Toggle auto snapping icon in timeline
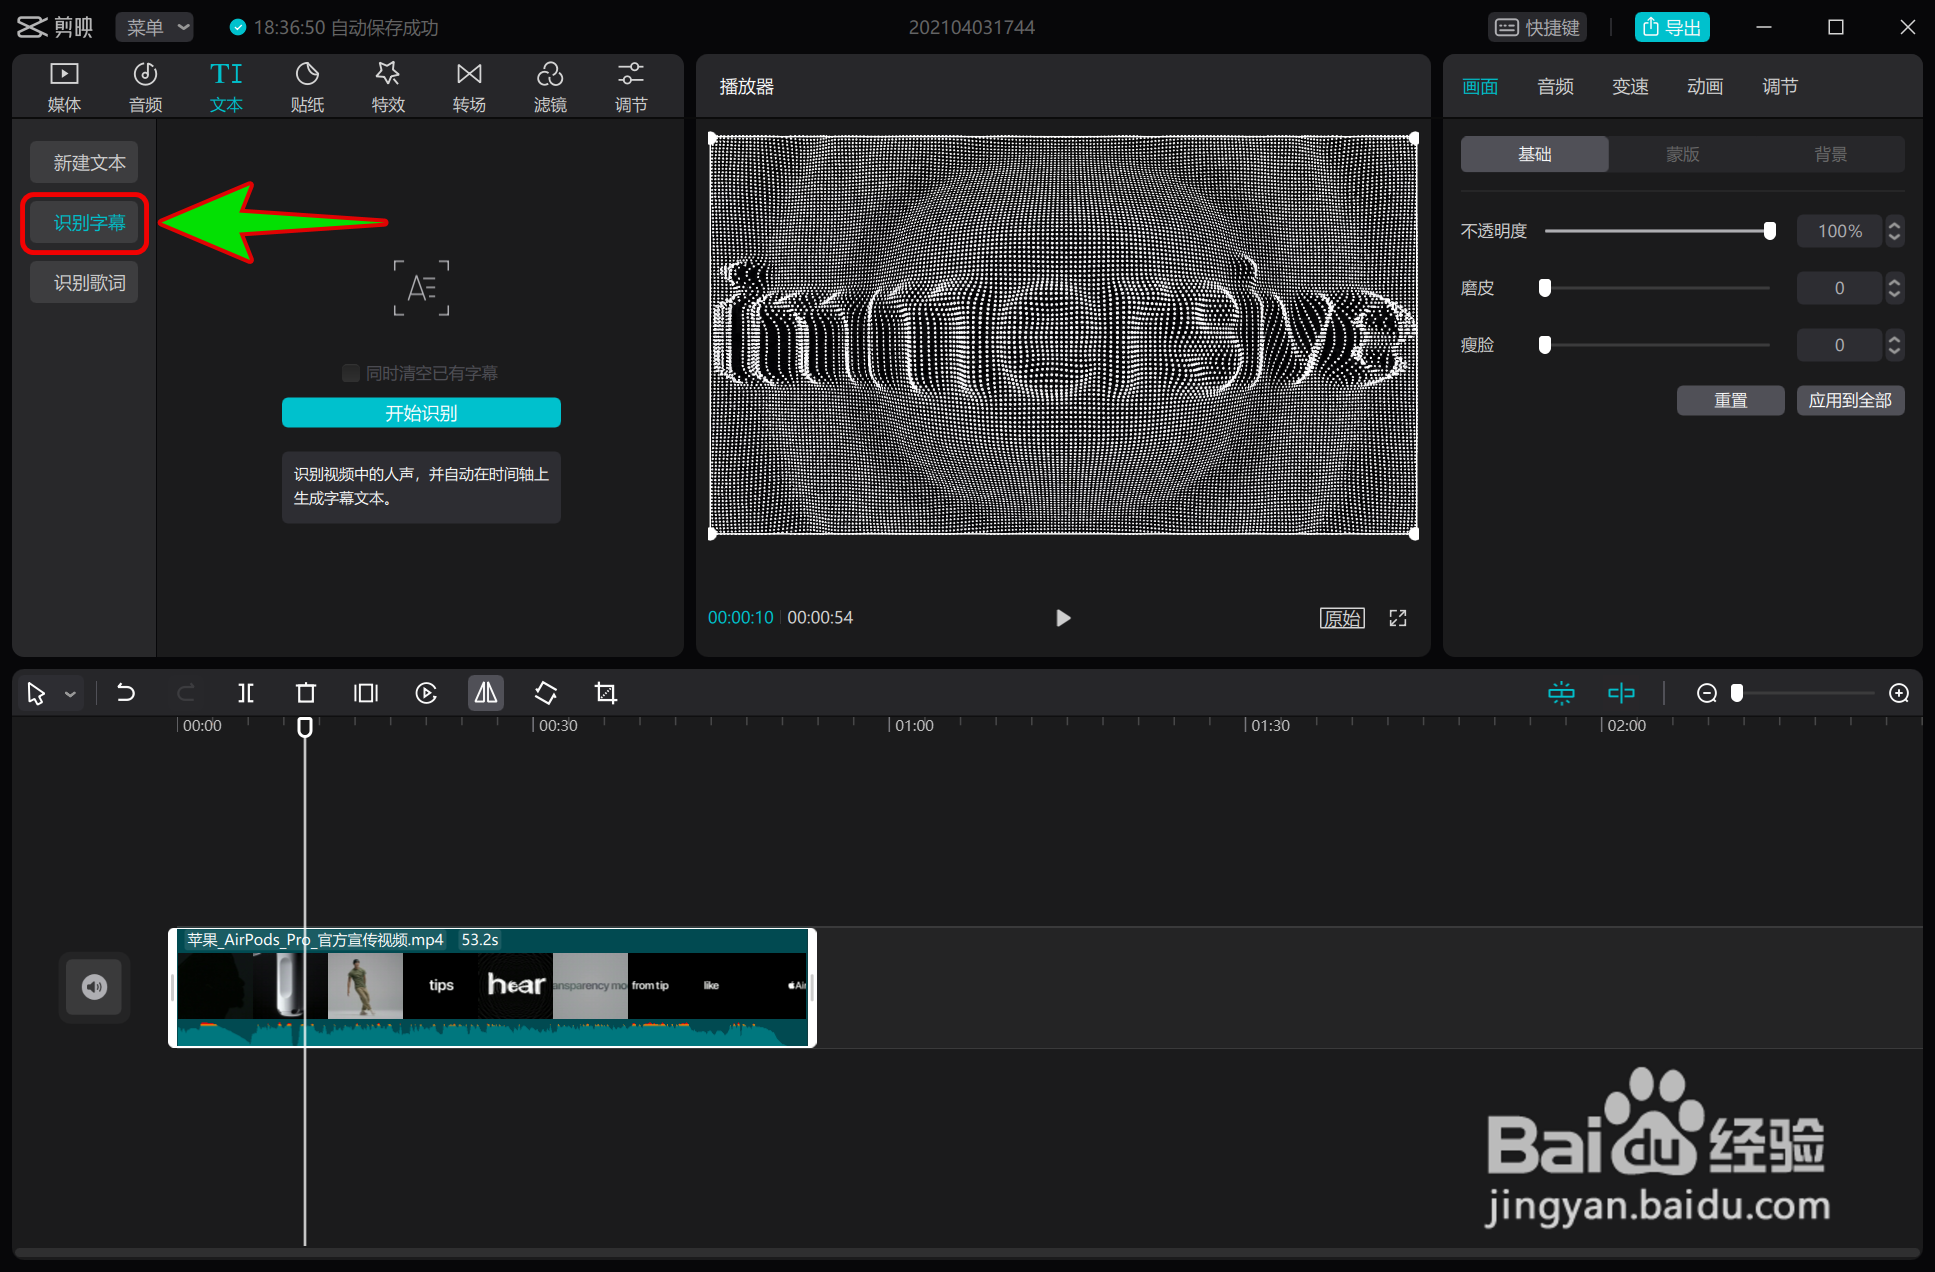 (x=1621, y=693)
